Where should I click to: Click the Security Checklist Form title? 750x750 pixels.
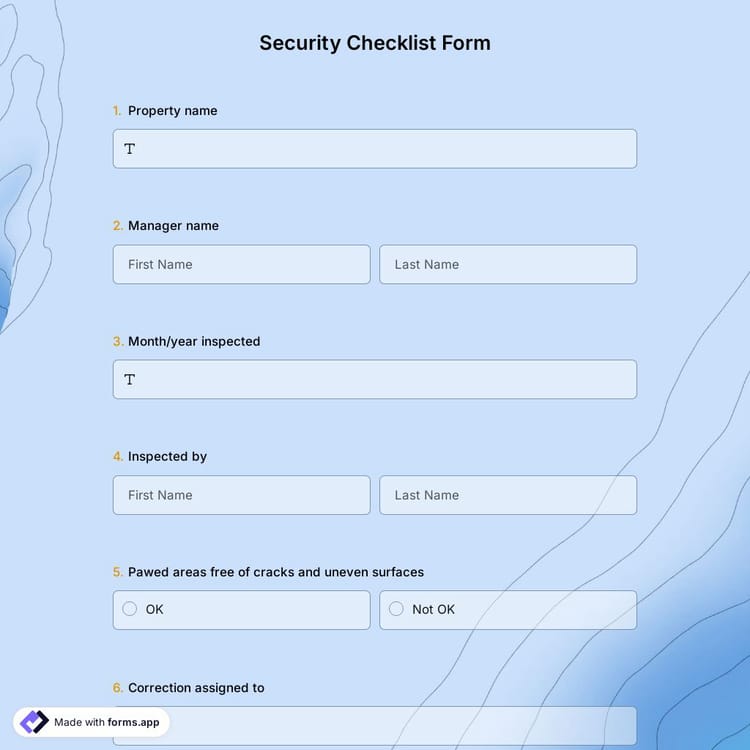pos(375,43)
